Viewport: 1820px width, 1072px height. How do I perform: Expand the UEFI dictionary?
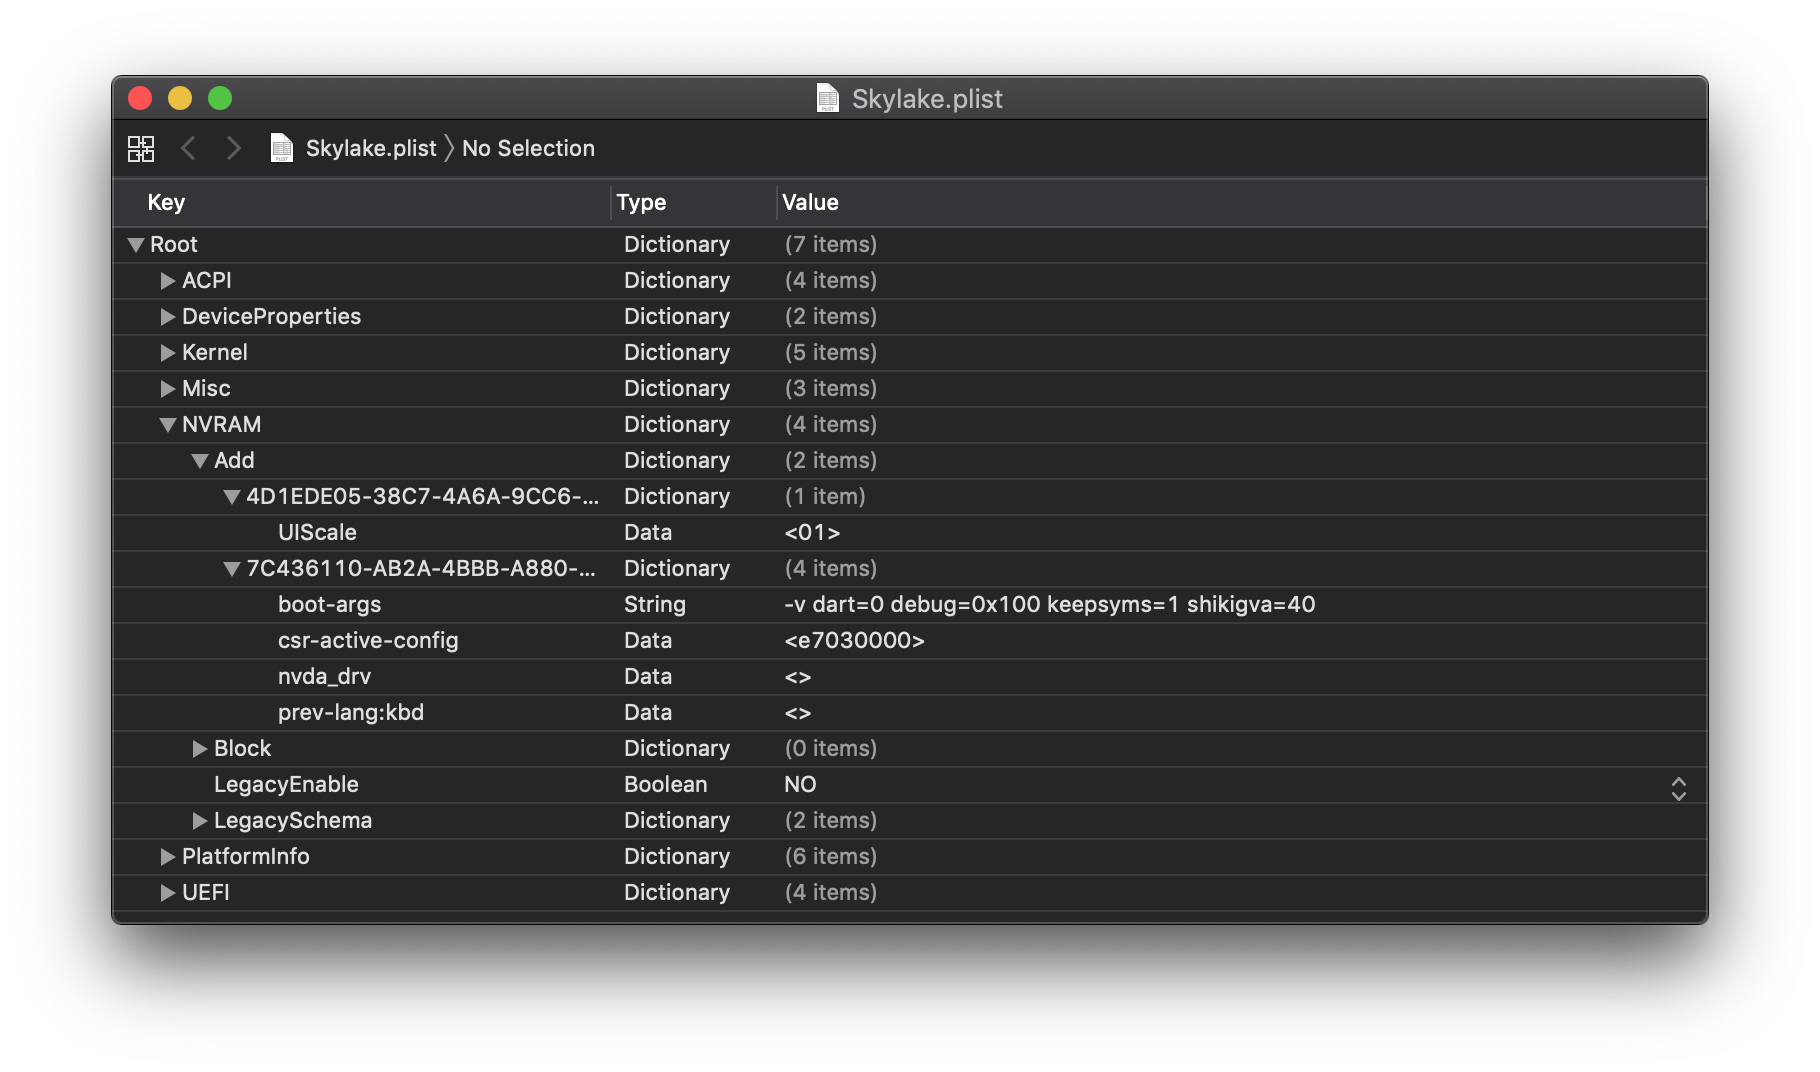168,893
